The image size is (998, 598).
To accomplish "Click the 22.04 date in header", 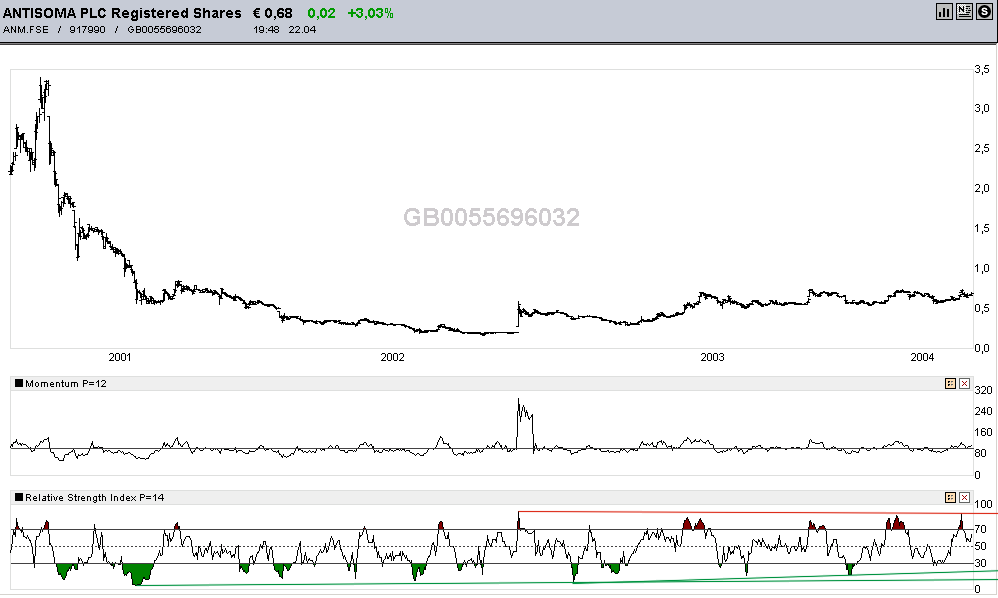I will click(302, 29).
